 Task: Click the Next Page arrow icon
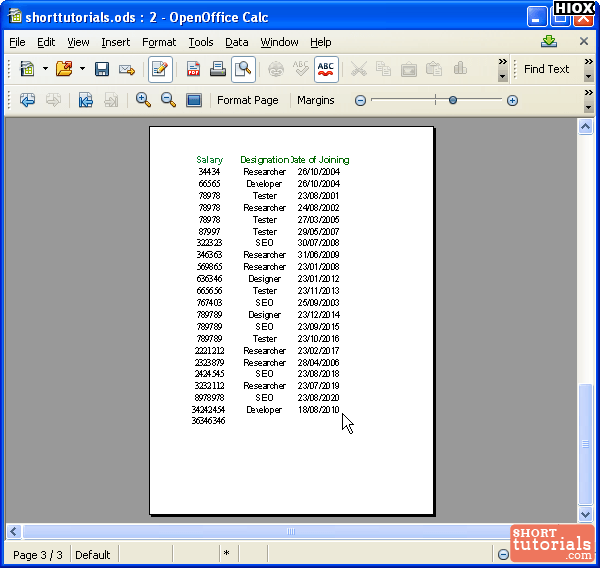(x=53, y=100)
